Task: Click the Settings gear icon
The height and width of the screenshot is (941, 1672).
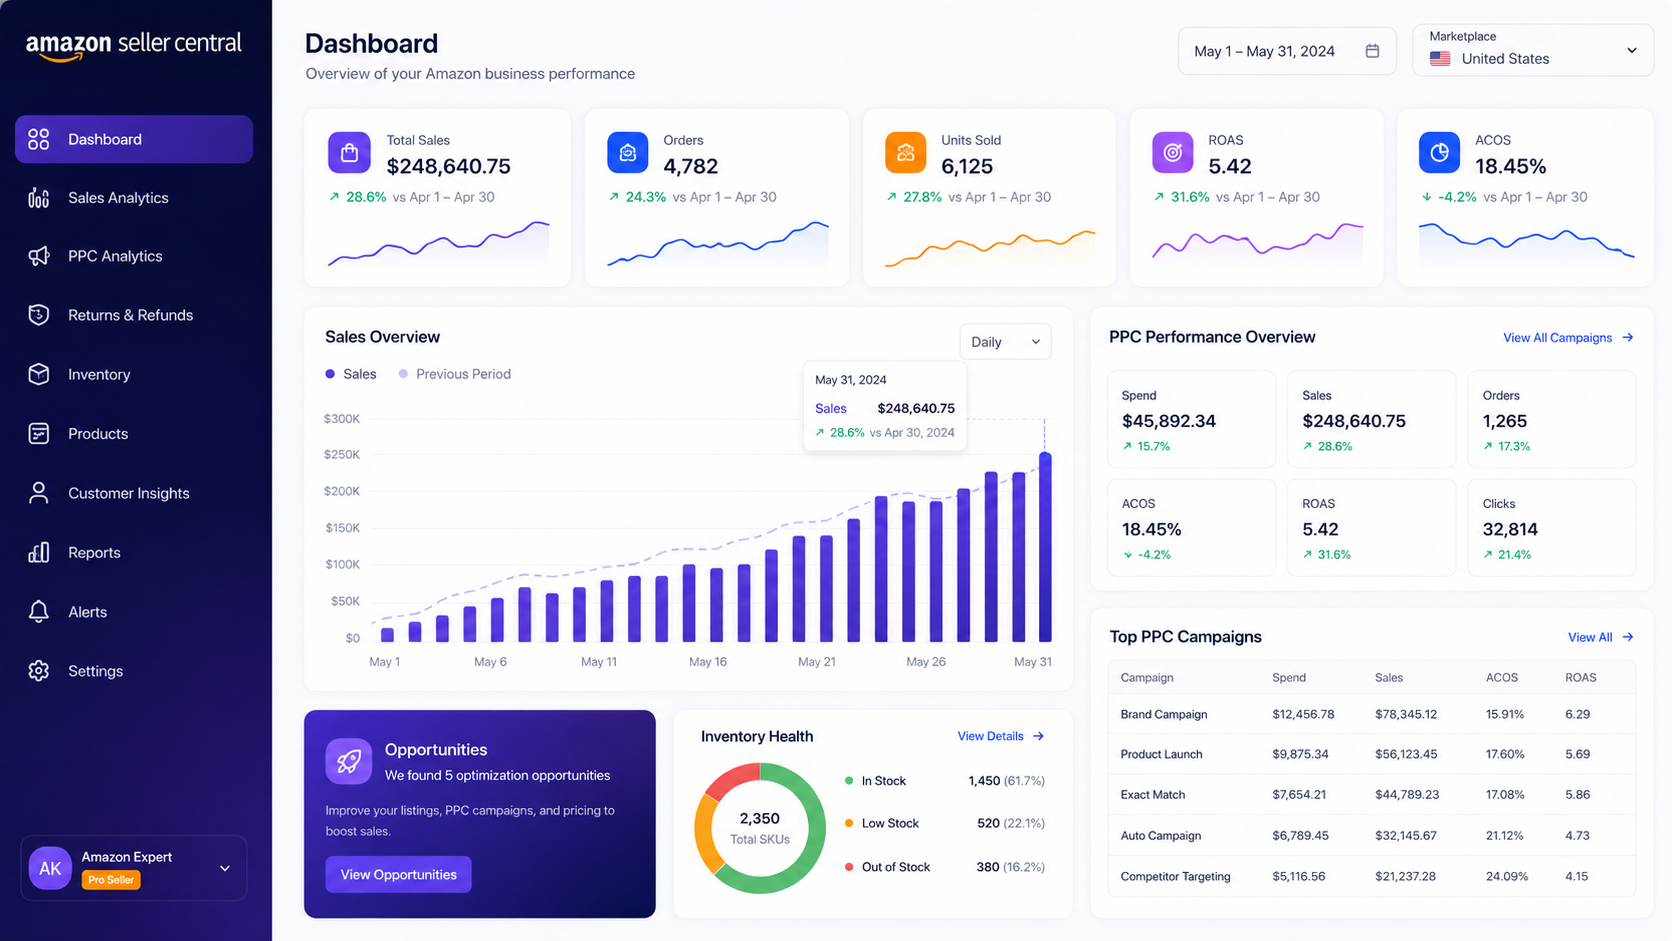Action: 39,671
